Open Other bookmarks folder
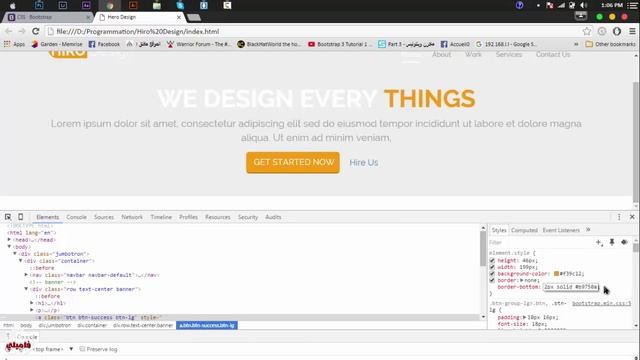The image size is (640, 360). click(x=611, y=44)
